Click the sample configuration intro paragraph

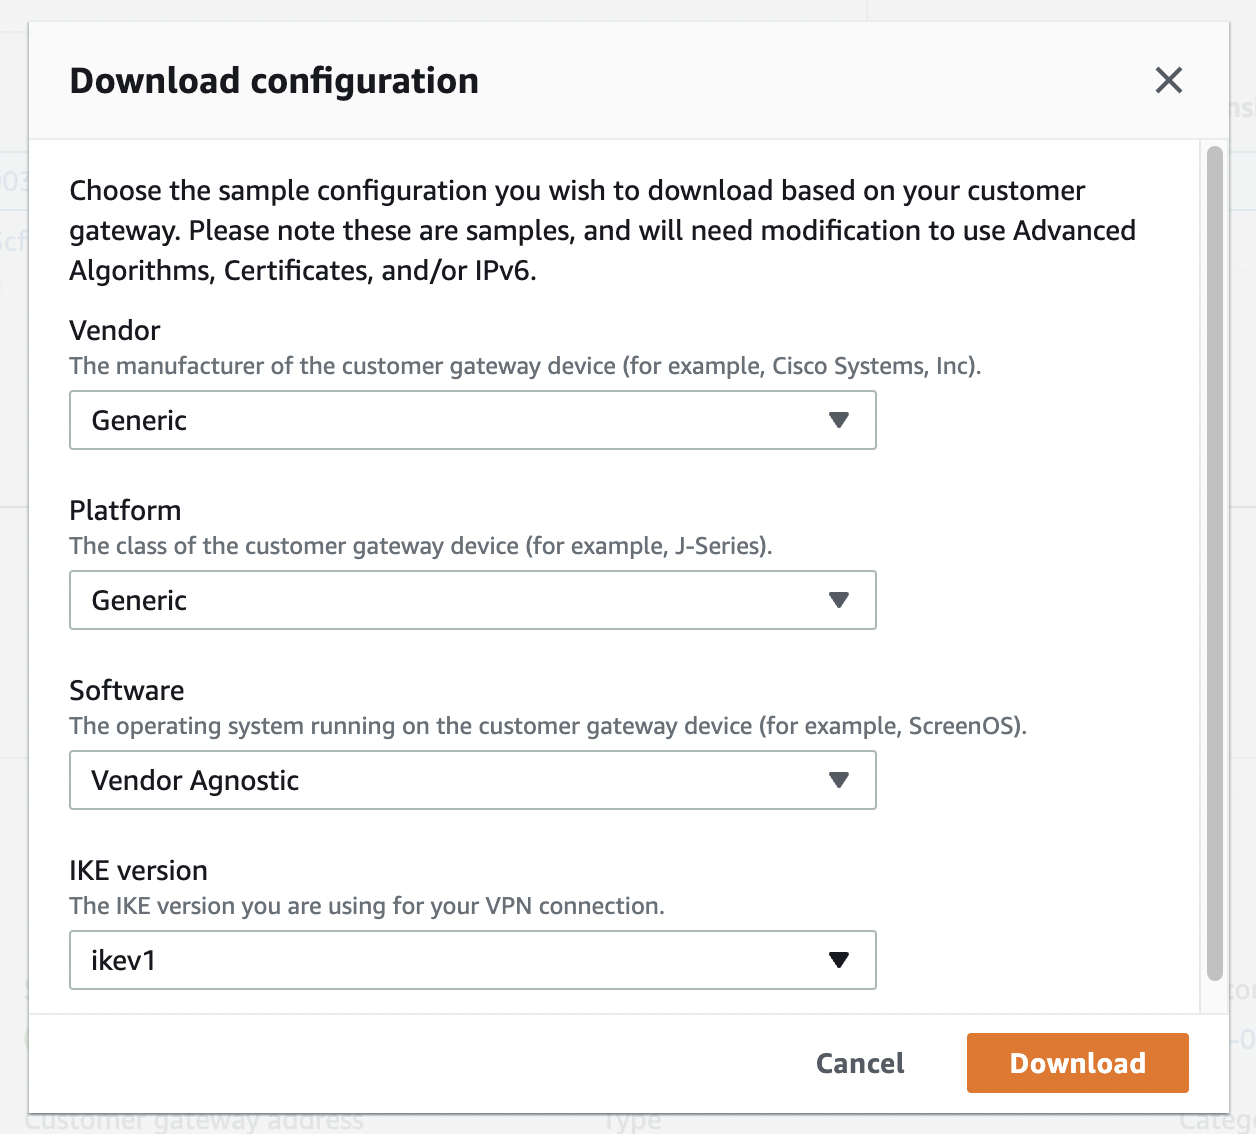pos(603,231)
